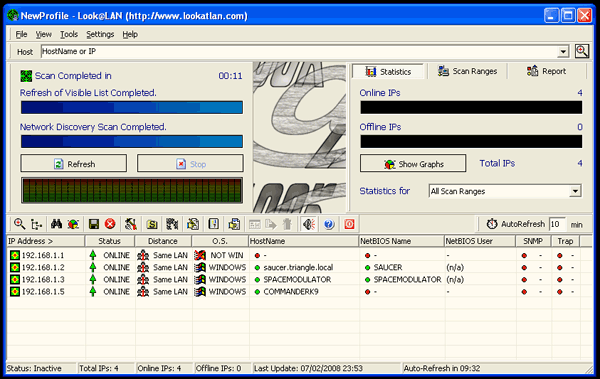Screen dimensions: 600x379
Task: Click the floppy disk save icon
Action: click(94, 224)
